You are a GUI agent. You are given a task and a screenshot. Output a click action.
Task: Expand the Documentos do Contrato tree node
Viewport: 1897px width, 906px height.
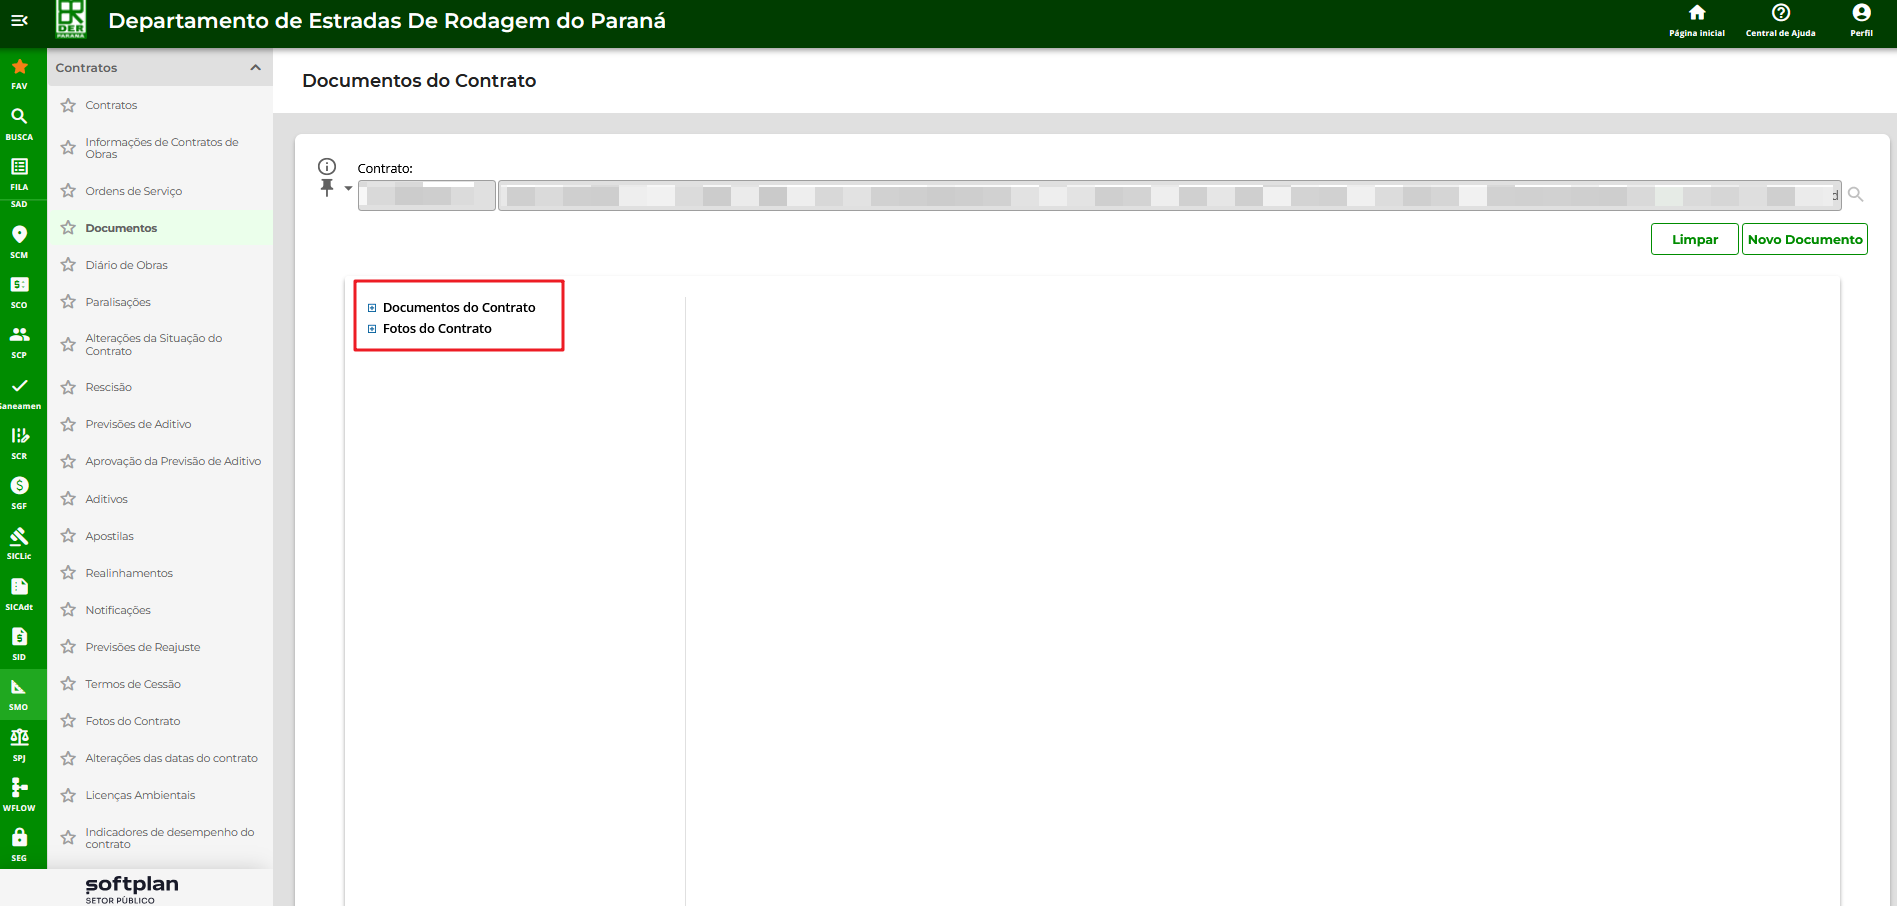click(x=372, y=308)
